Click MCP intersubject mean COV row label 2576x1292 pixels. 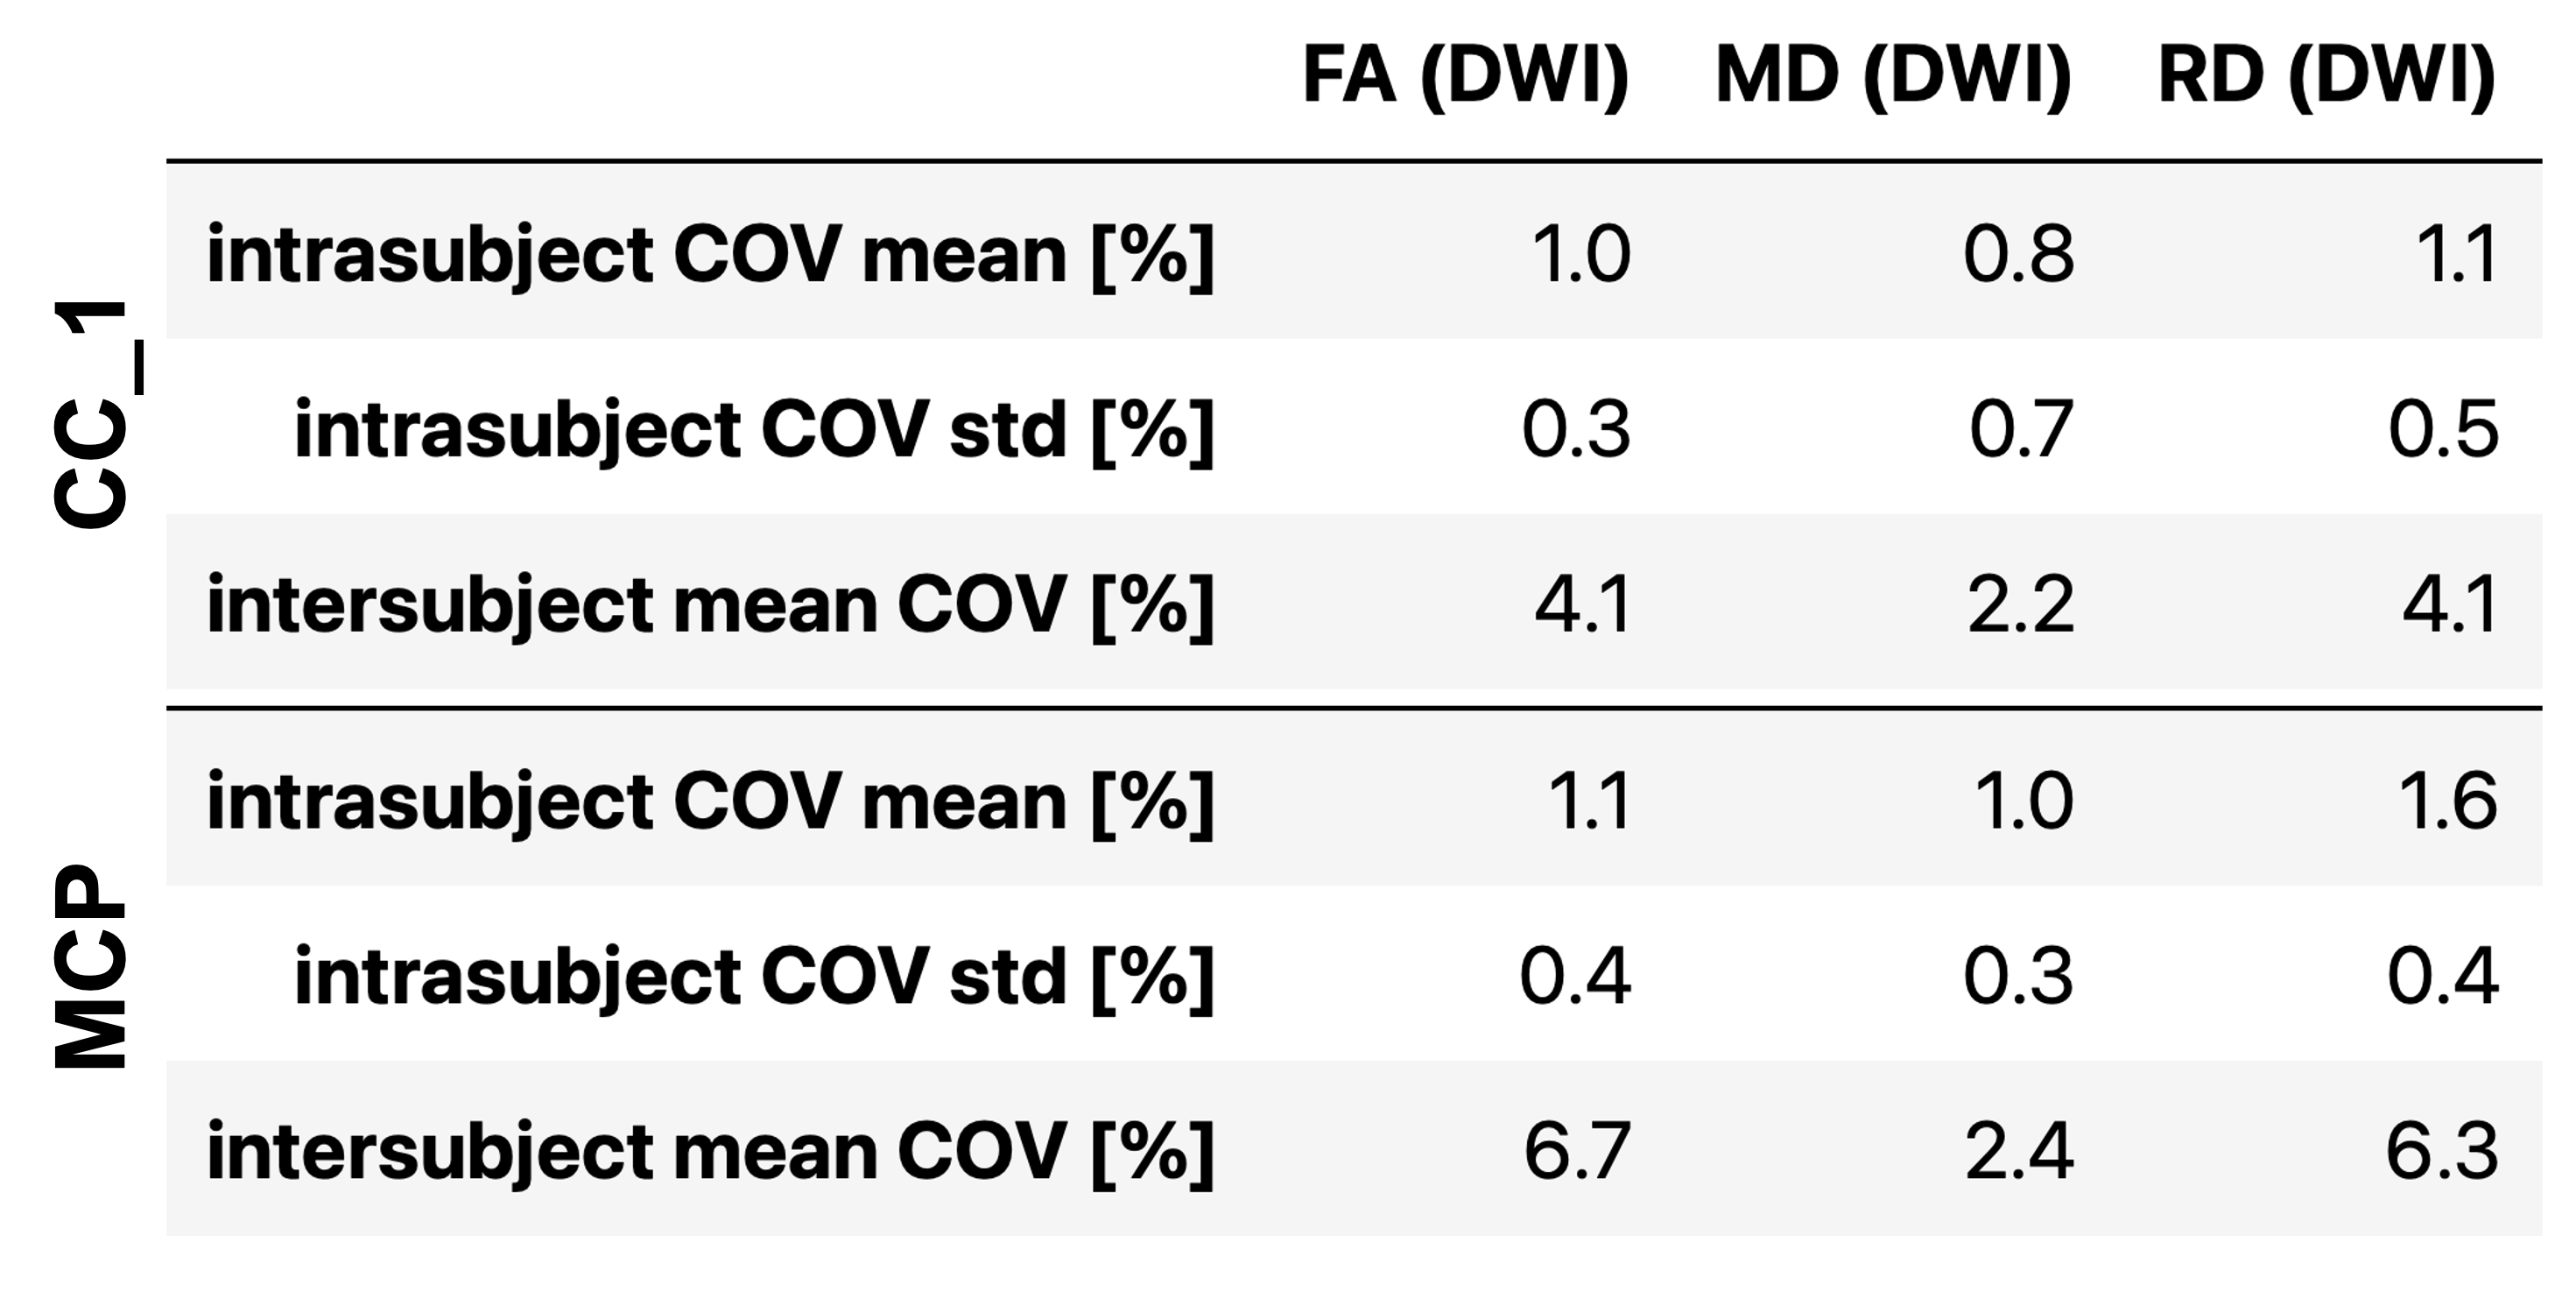[710, 1152]
